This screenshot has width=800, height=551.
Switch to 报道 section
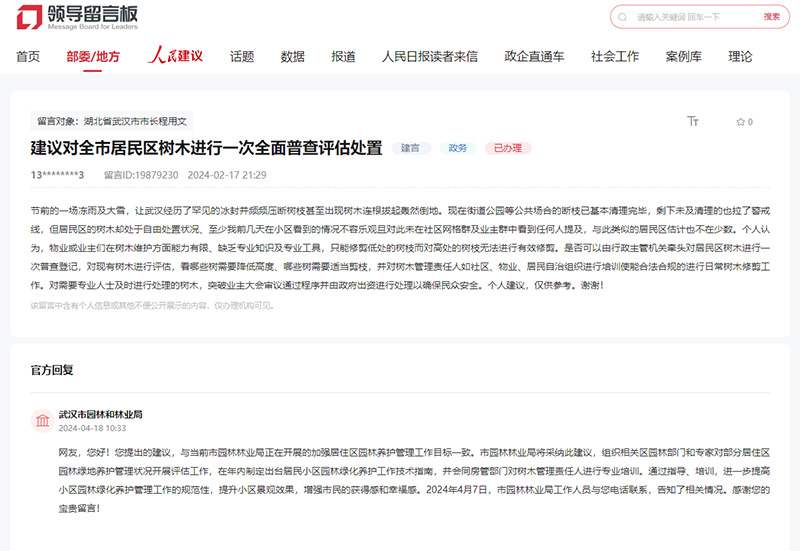point(343,57)
